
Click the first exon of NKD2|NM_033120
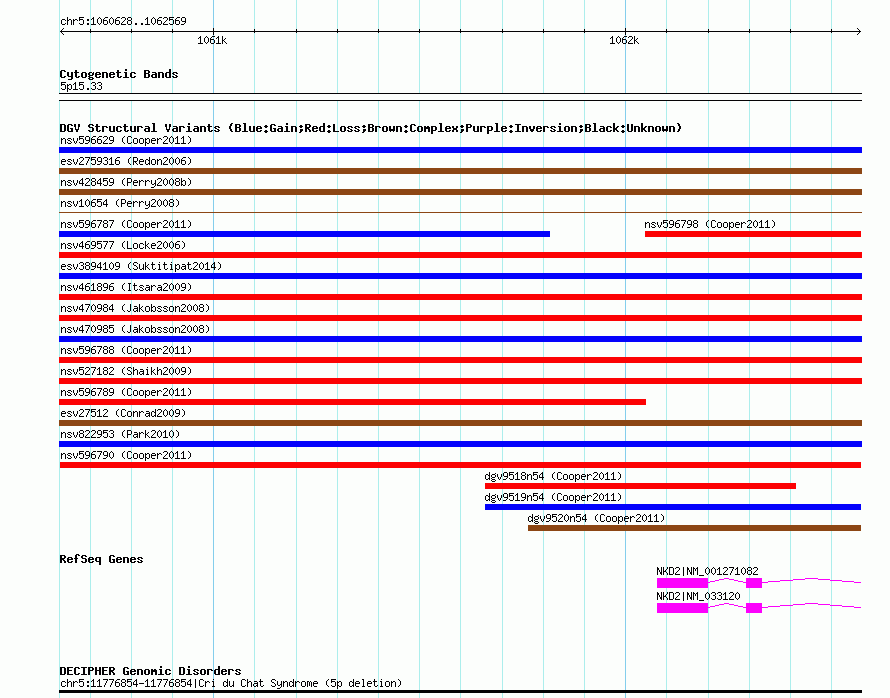(682, 608)
